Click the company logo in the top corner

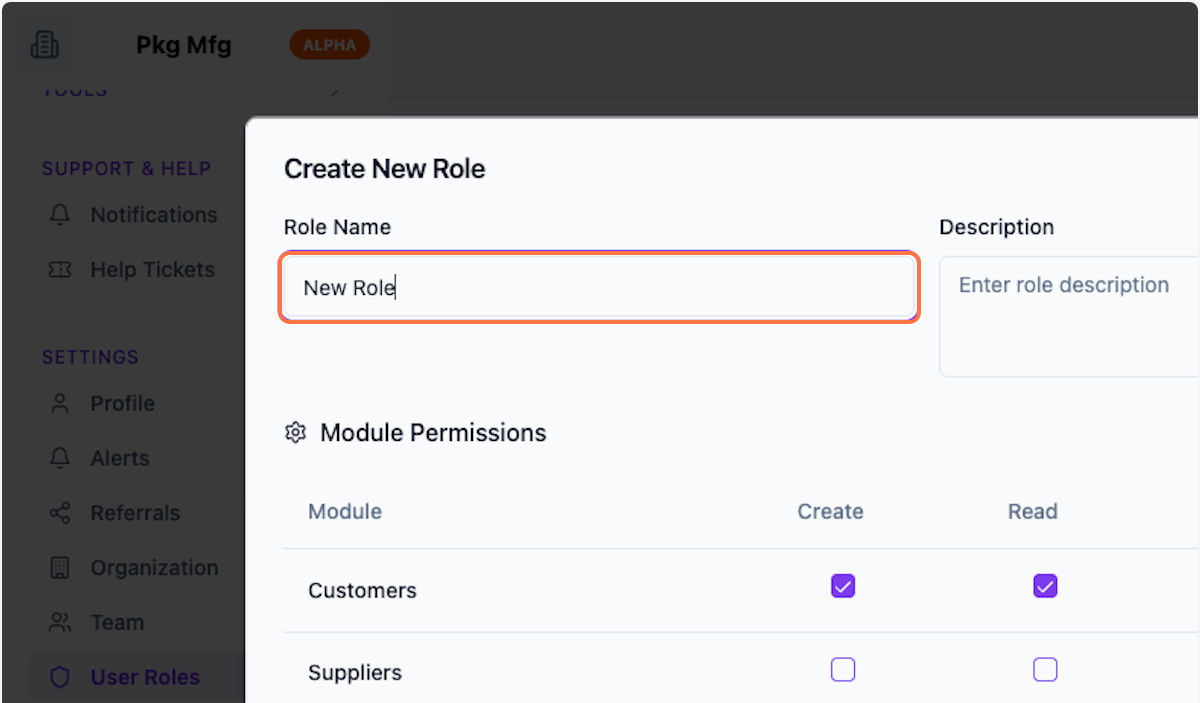[44, 44]
